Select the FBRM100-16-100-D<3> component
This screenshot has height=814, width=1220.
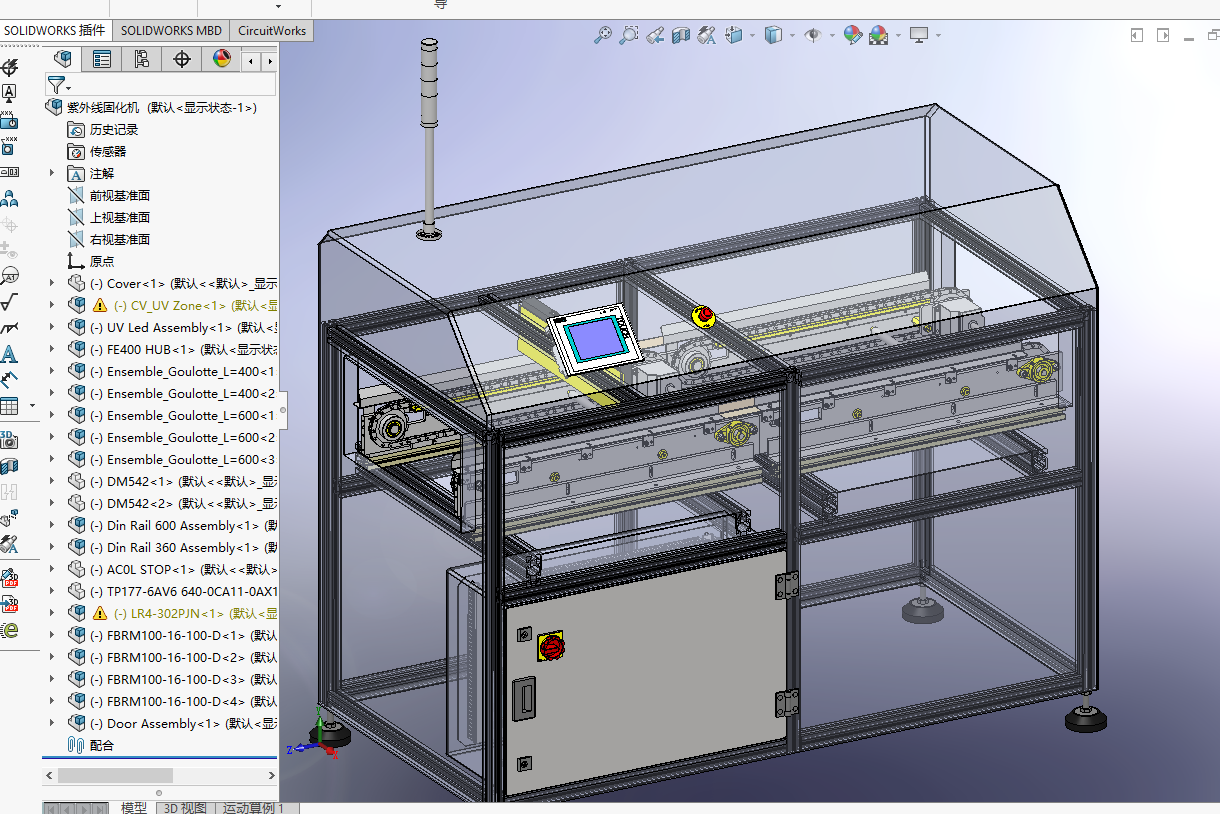[171, 679]
